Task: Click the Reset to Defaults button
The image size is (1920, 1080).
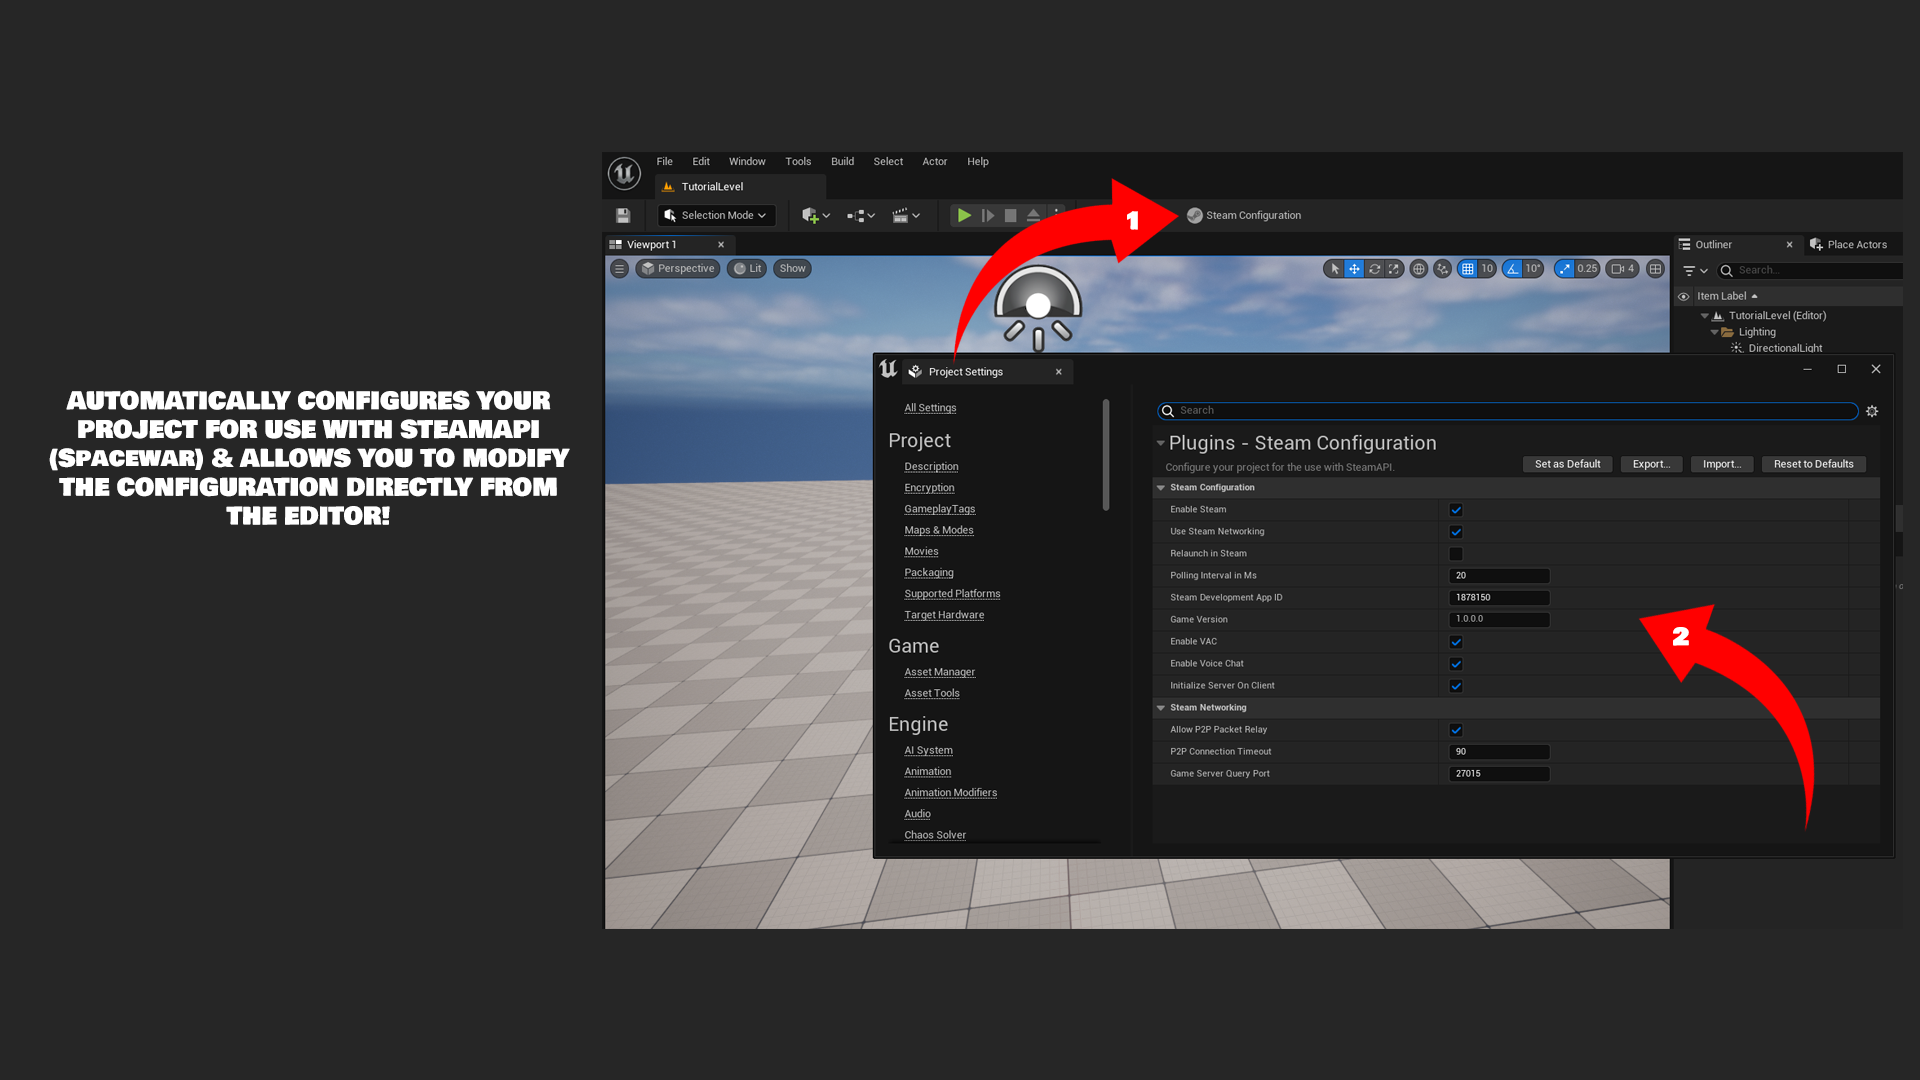Action: [x=1813, y=464]
